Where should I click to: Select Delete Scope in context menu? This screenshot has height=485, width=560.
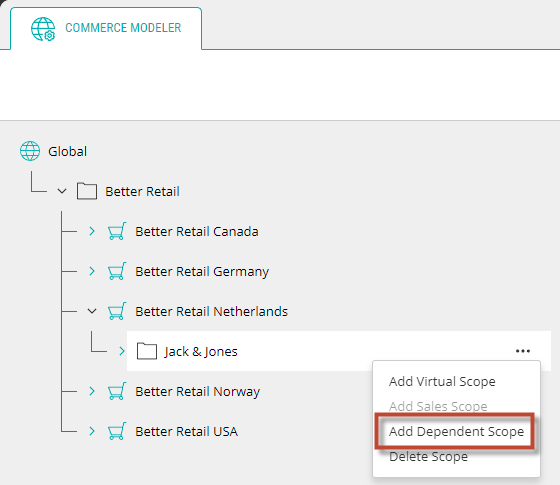pyautogui.click(x=428, y=456)
